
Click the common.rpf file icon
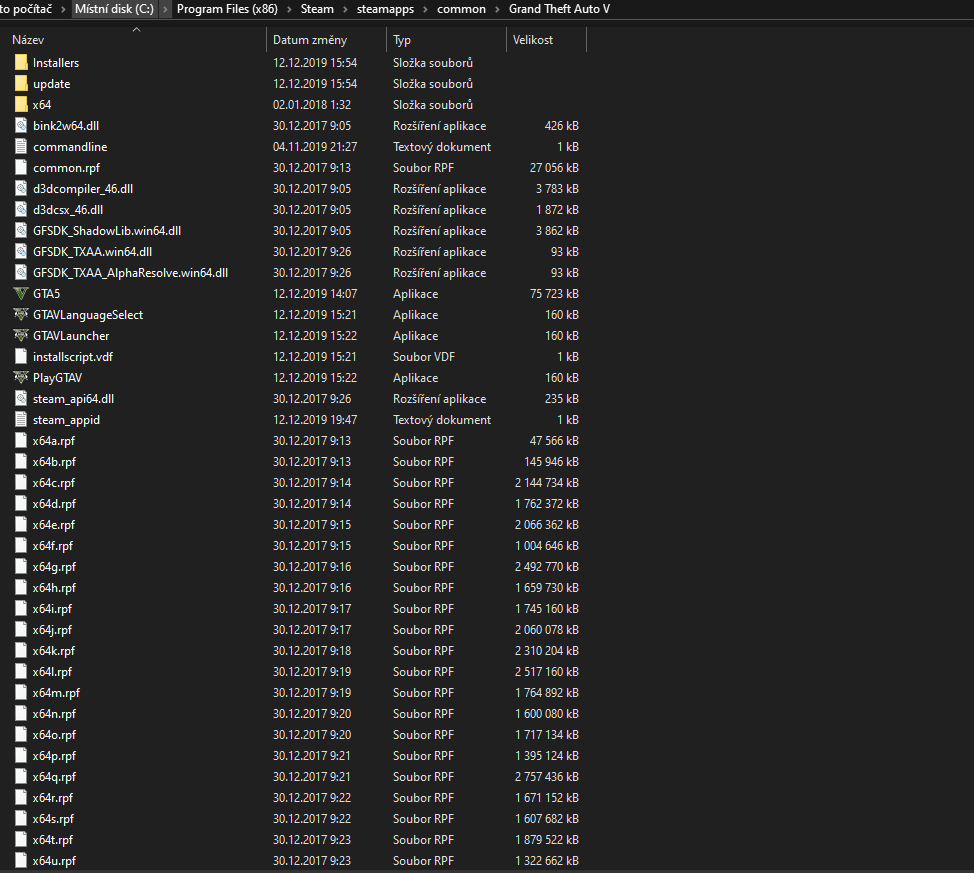click(21, 168)
